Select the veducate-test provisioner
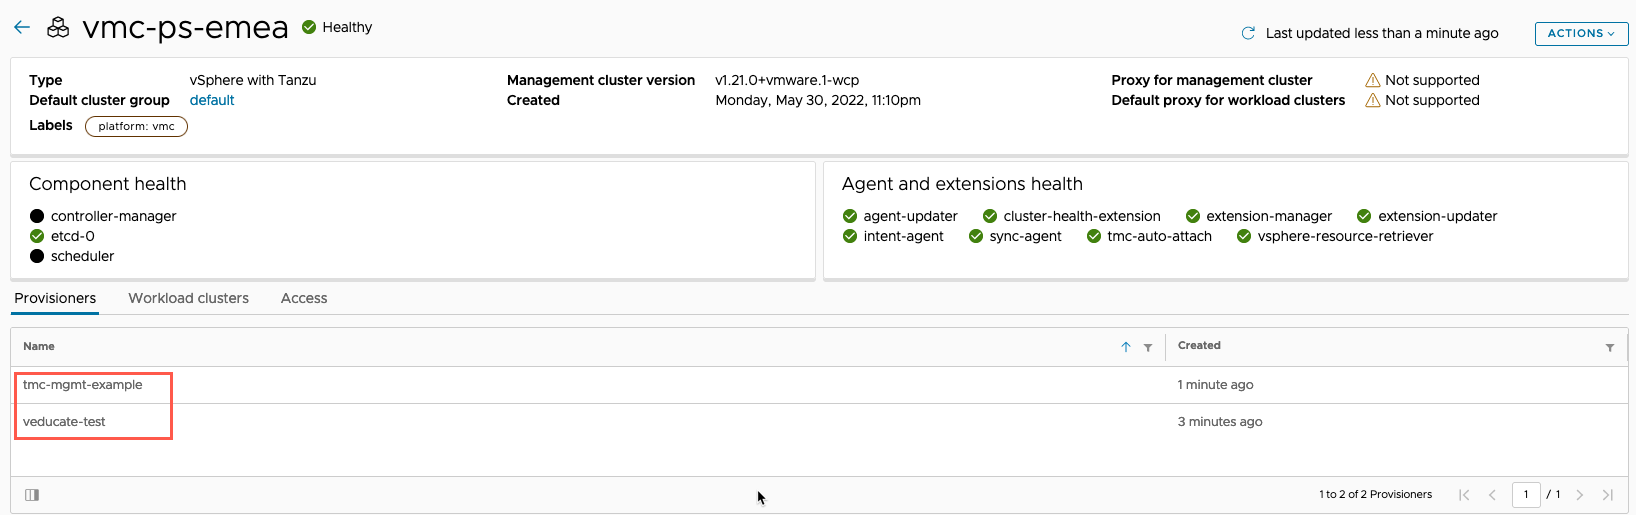 coord(64,422)
